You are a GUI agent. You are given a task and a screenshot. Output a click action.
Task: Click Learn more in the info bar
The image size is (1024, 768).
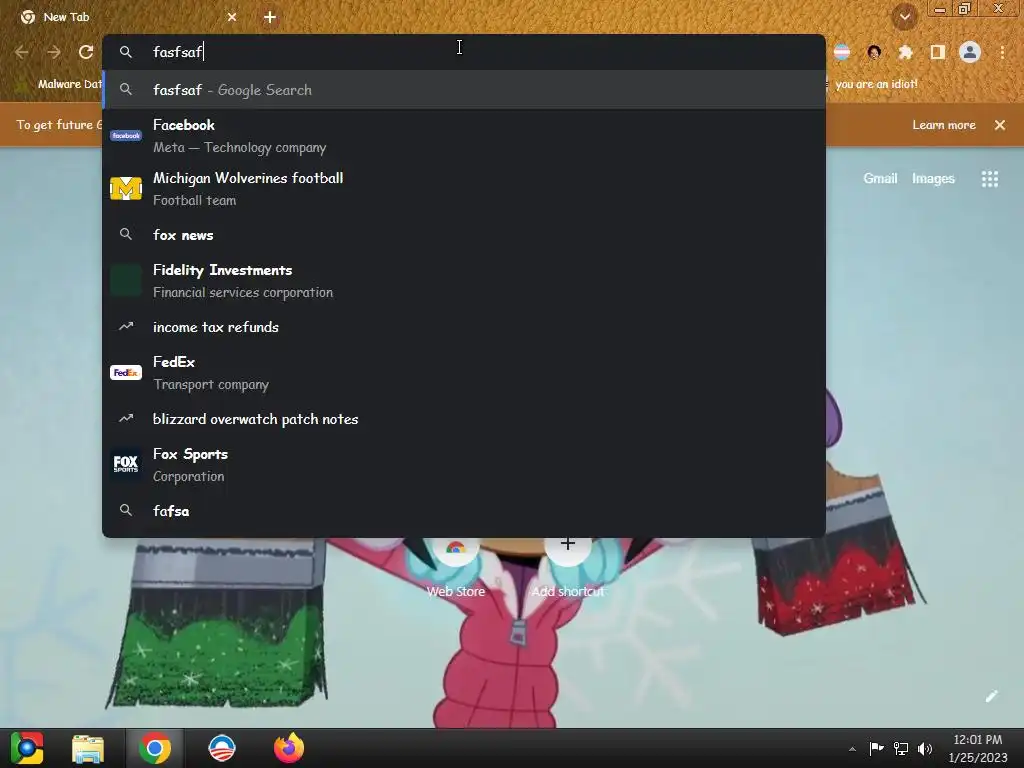coord(944,125)
